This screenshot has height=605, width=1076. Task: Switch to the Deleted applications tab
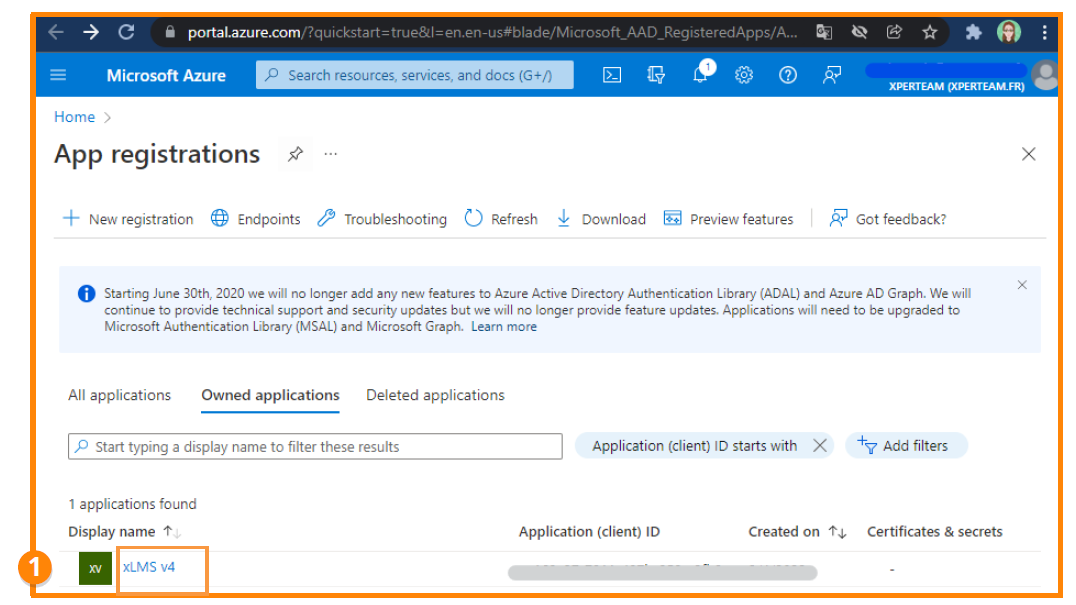pyautogui.click(x=435, y=395)
